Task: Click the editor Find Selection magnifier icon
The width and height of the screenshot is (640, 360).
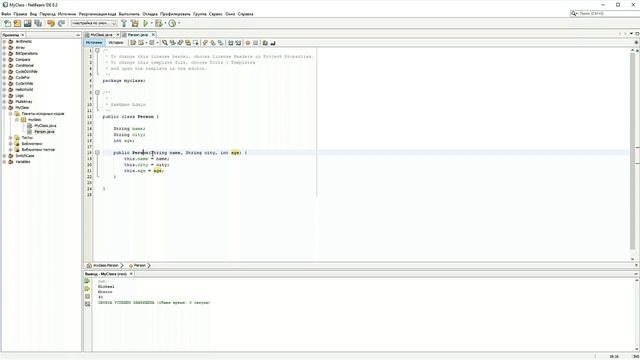Action: (x=164, y=43)
